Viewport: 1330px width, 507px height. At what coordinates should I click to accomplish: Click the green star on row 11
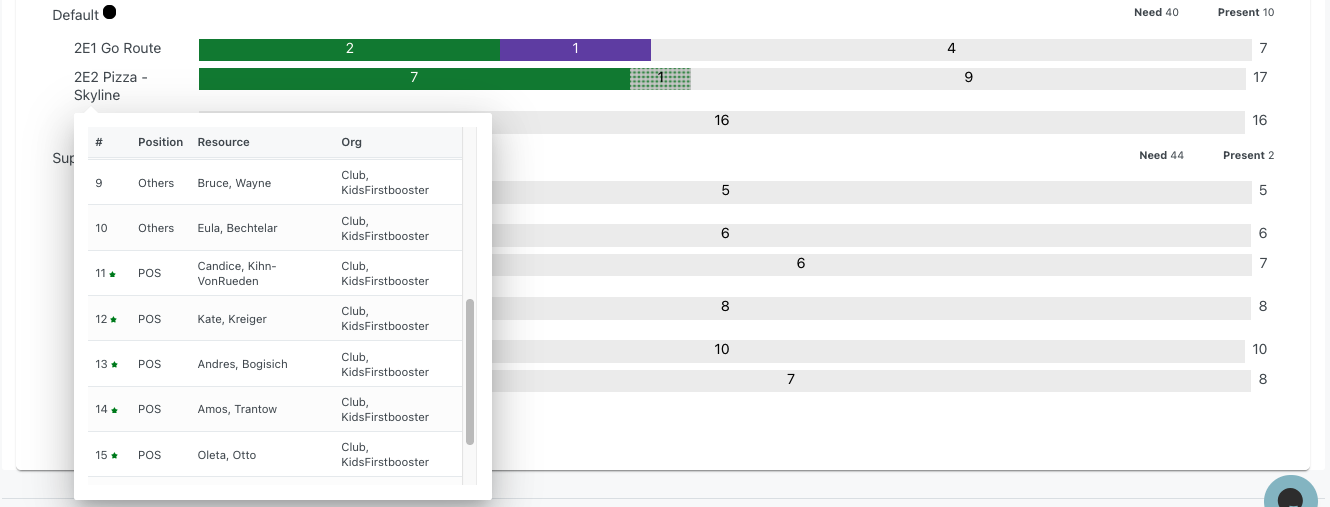point(114,274)
